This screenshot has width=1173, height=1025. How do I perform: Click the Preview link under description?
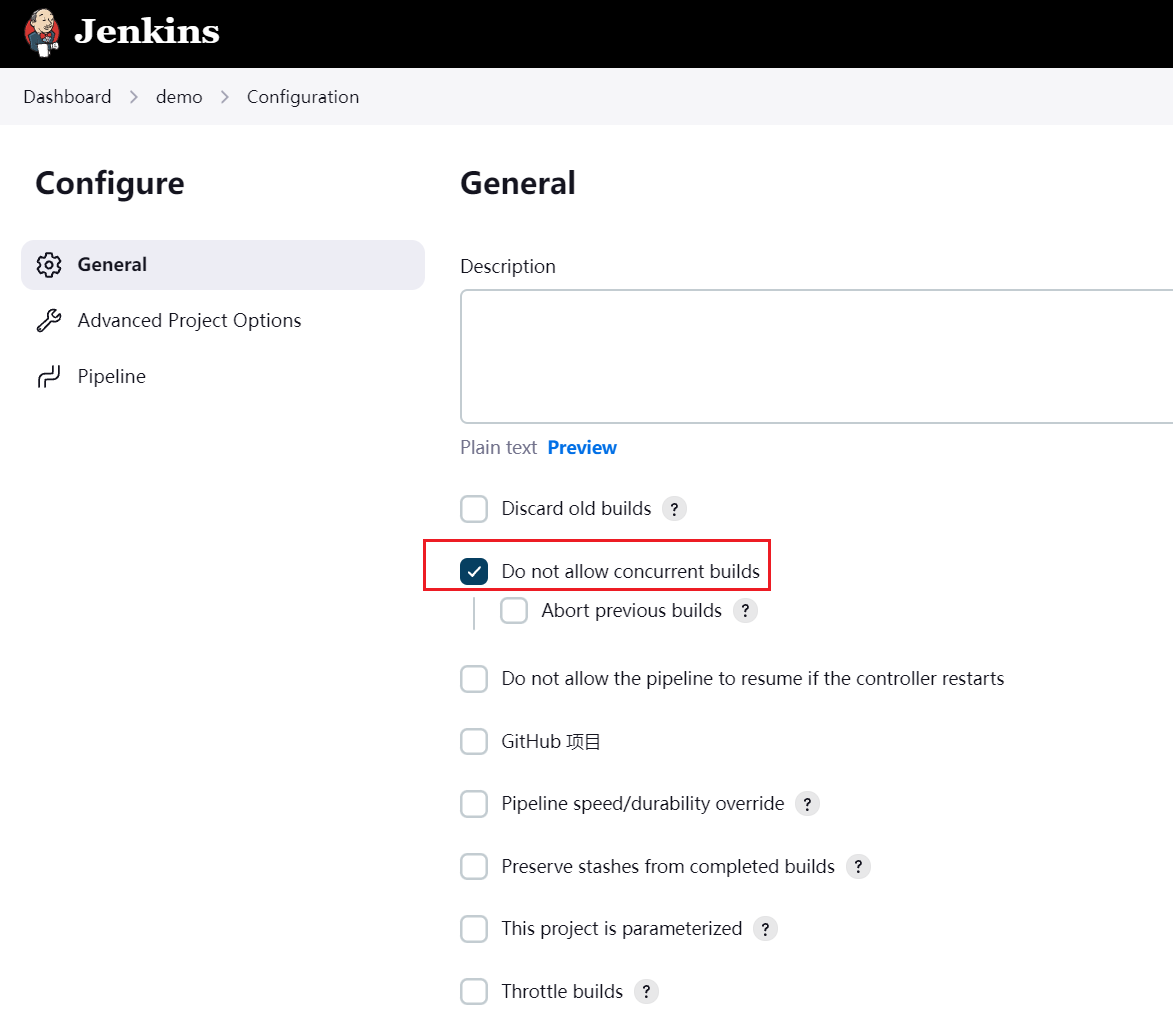(582, 447)
